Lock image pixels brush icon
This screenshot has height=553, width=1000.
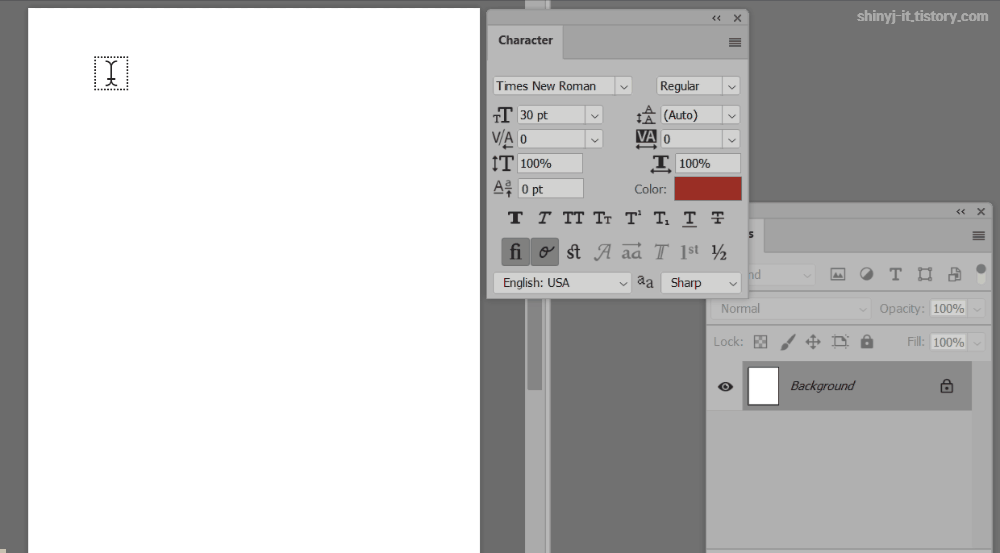(x=788, y=342)
